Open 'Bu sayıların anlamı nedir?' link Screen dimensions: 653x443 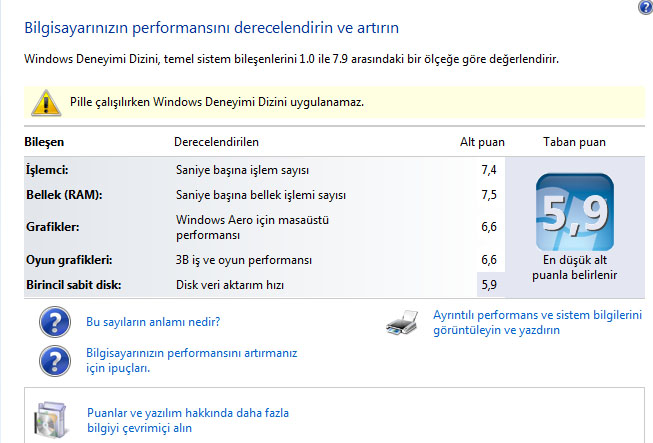[x=153, y=322]
